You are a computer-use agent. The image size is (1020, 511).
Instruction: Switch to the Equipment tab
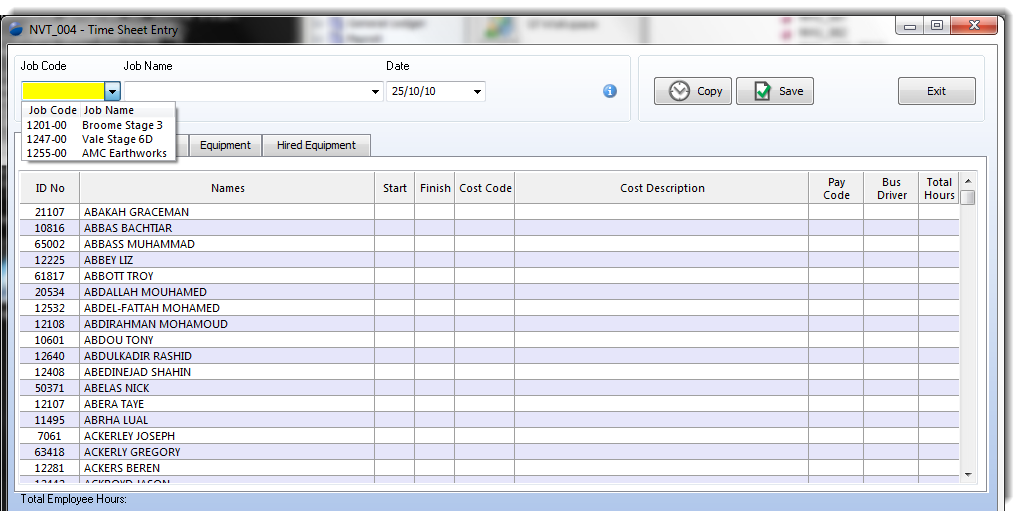click(x=225, y=145)
